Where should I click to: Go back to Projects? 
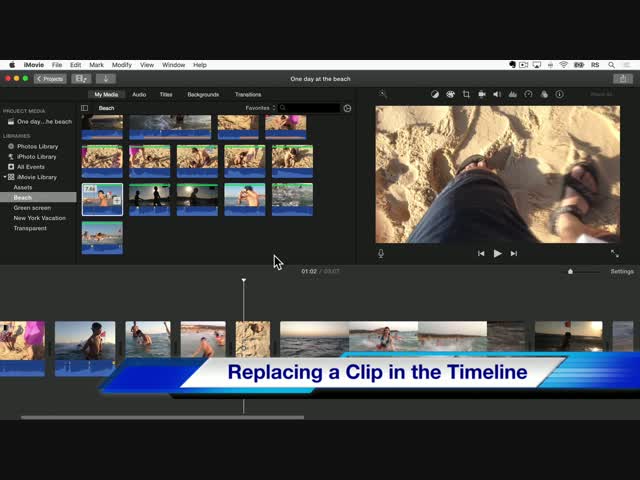[x=50, y=79]
